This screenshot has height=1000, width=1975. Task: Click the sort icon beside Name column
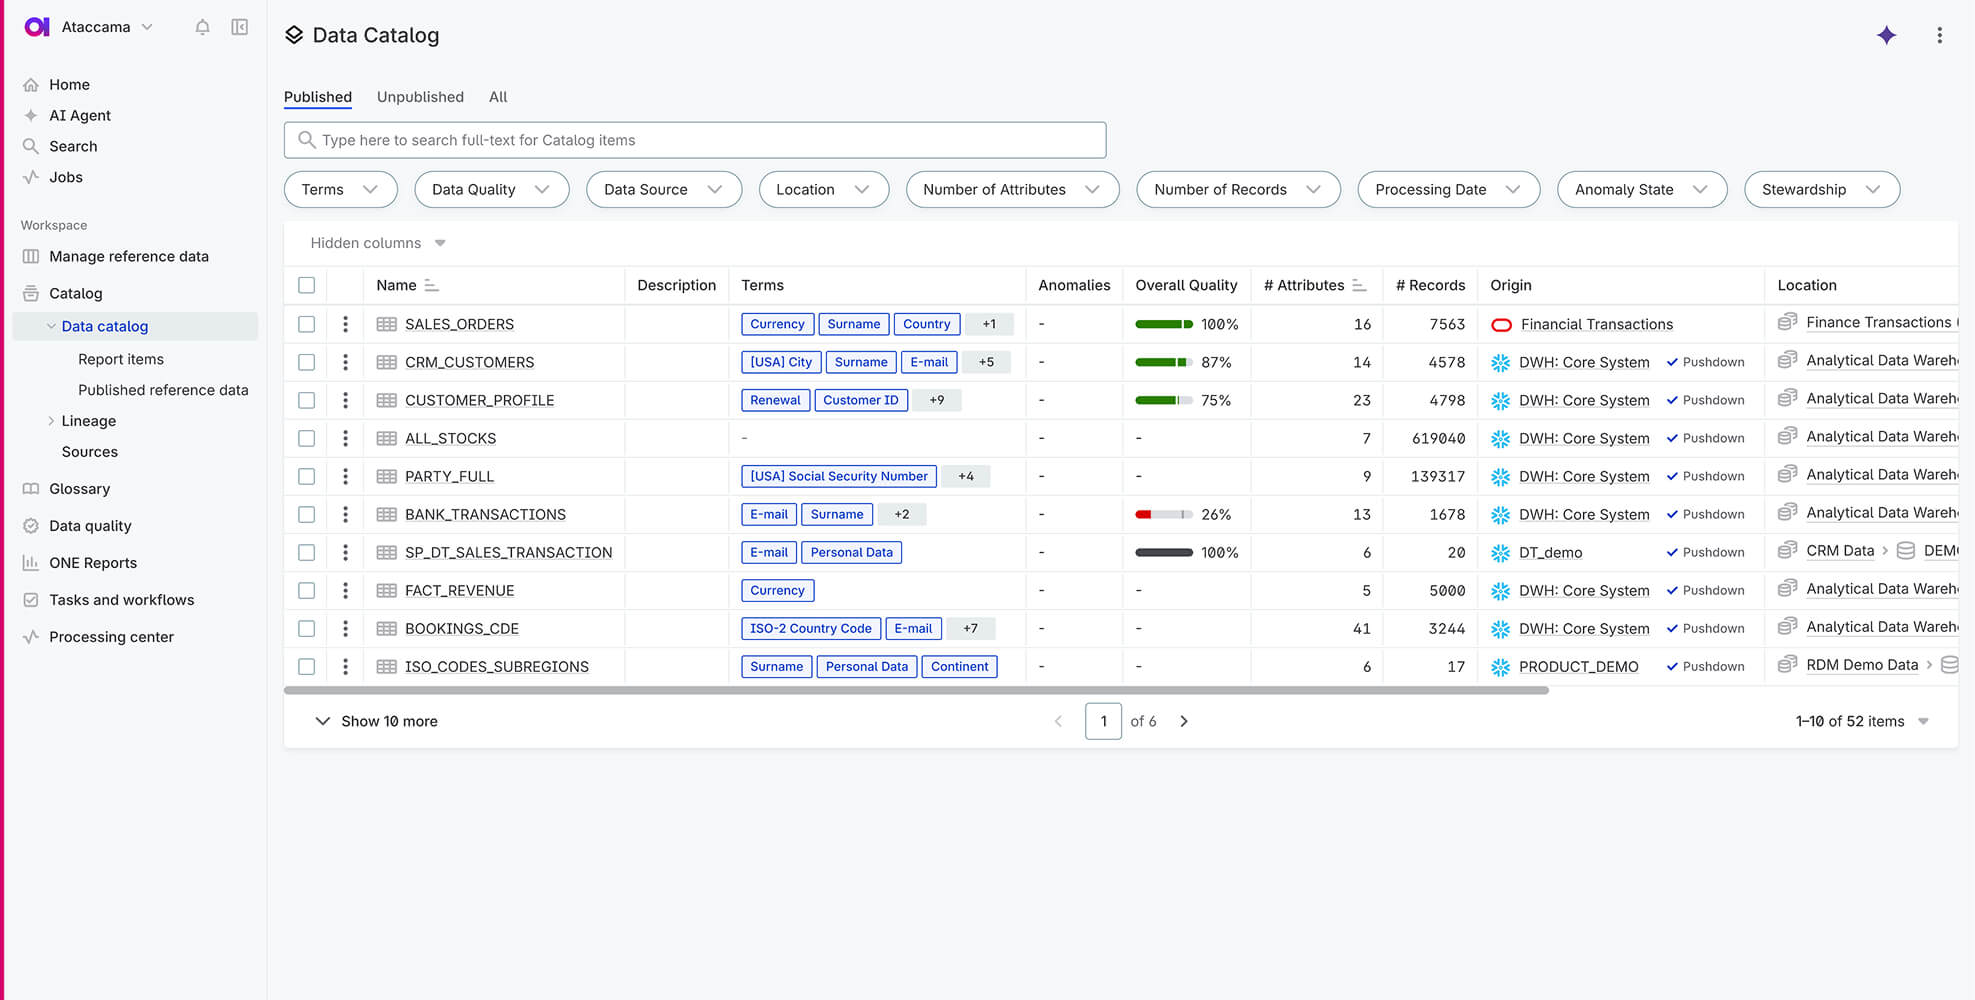click(431, 285)
